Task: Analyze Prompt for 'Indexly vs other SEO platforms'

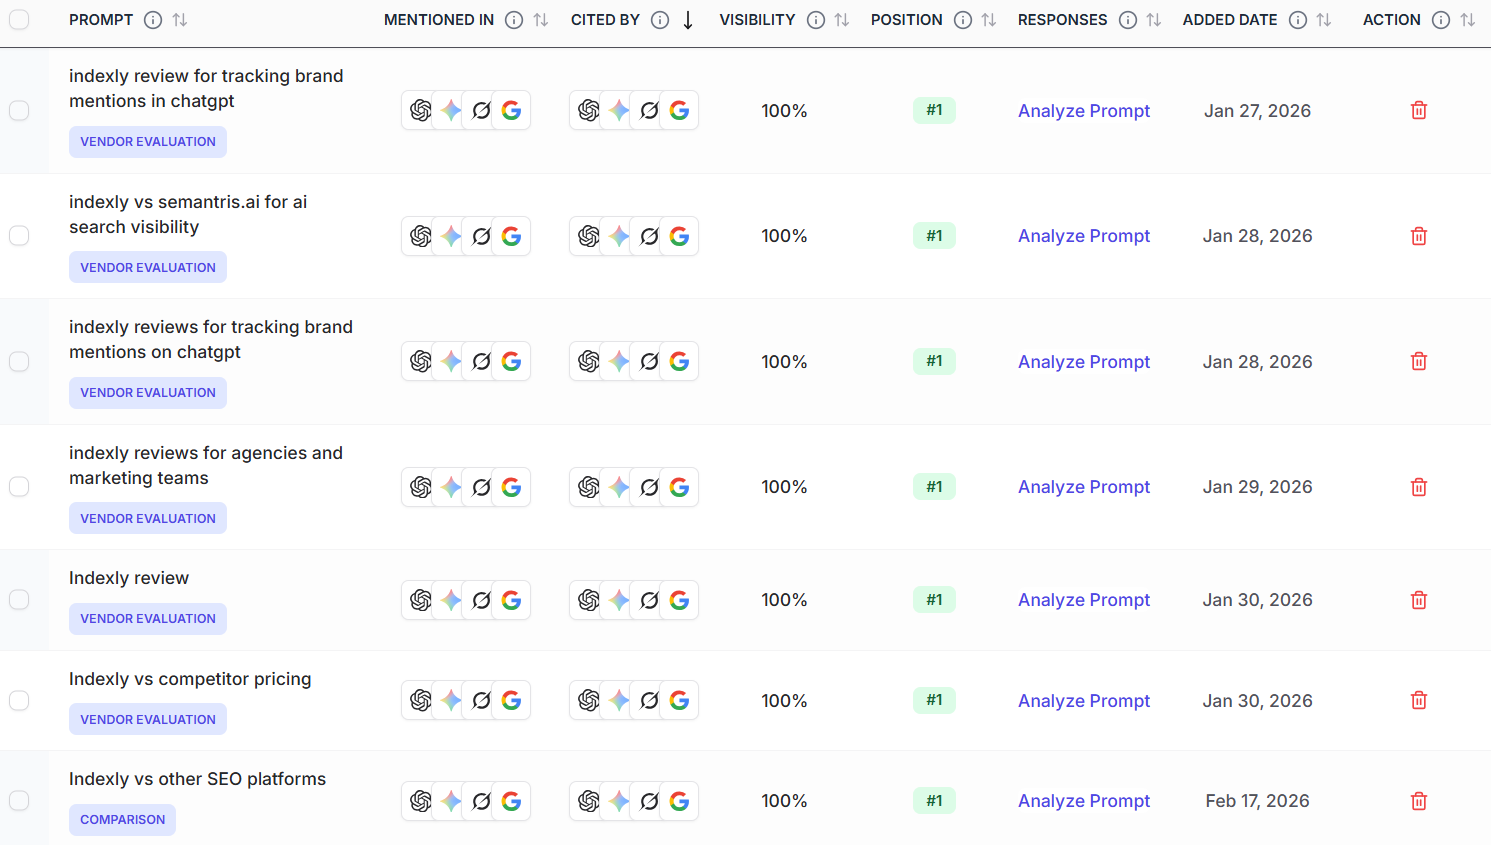Action: 1084,801
